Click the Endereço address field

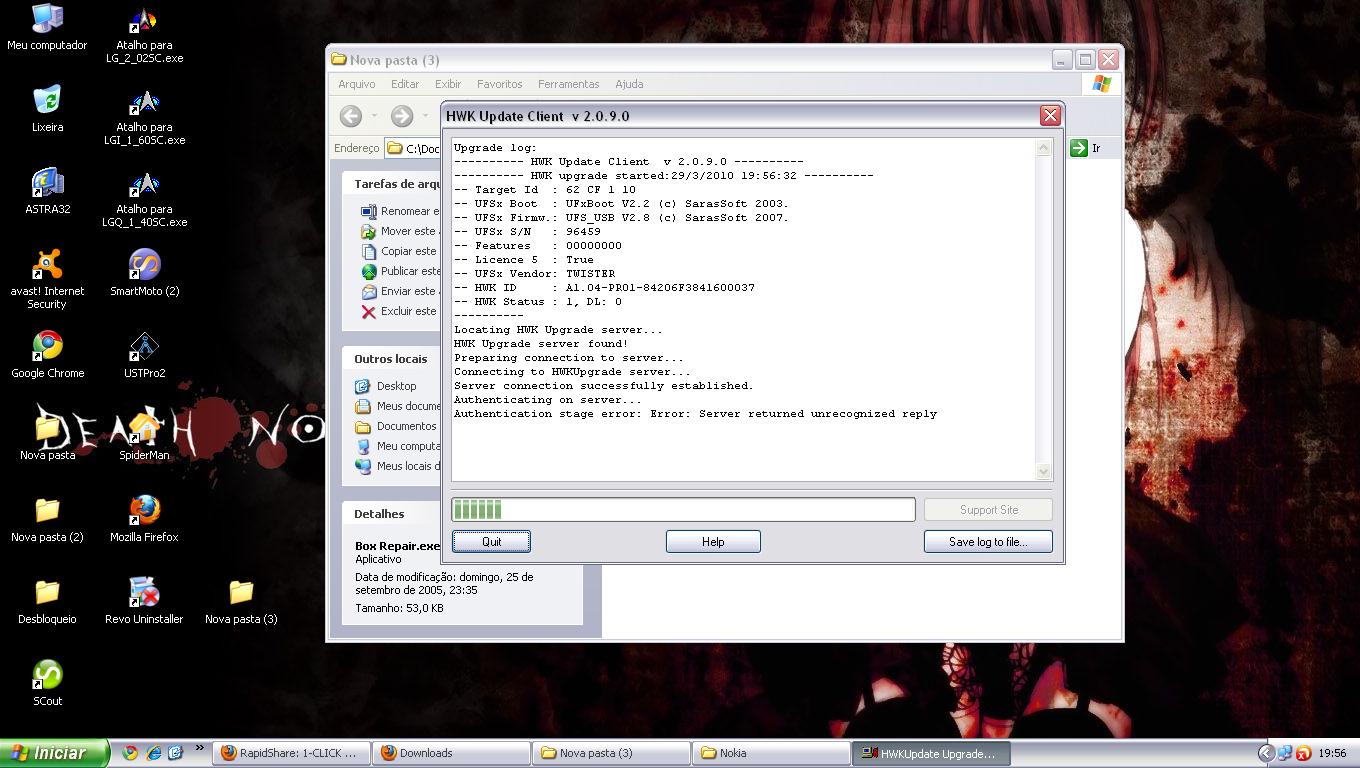pos(414,148)
